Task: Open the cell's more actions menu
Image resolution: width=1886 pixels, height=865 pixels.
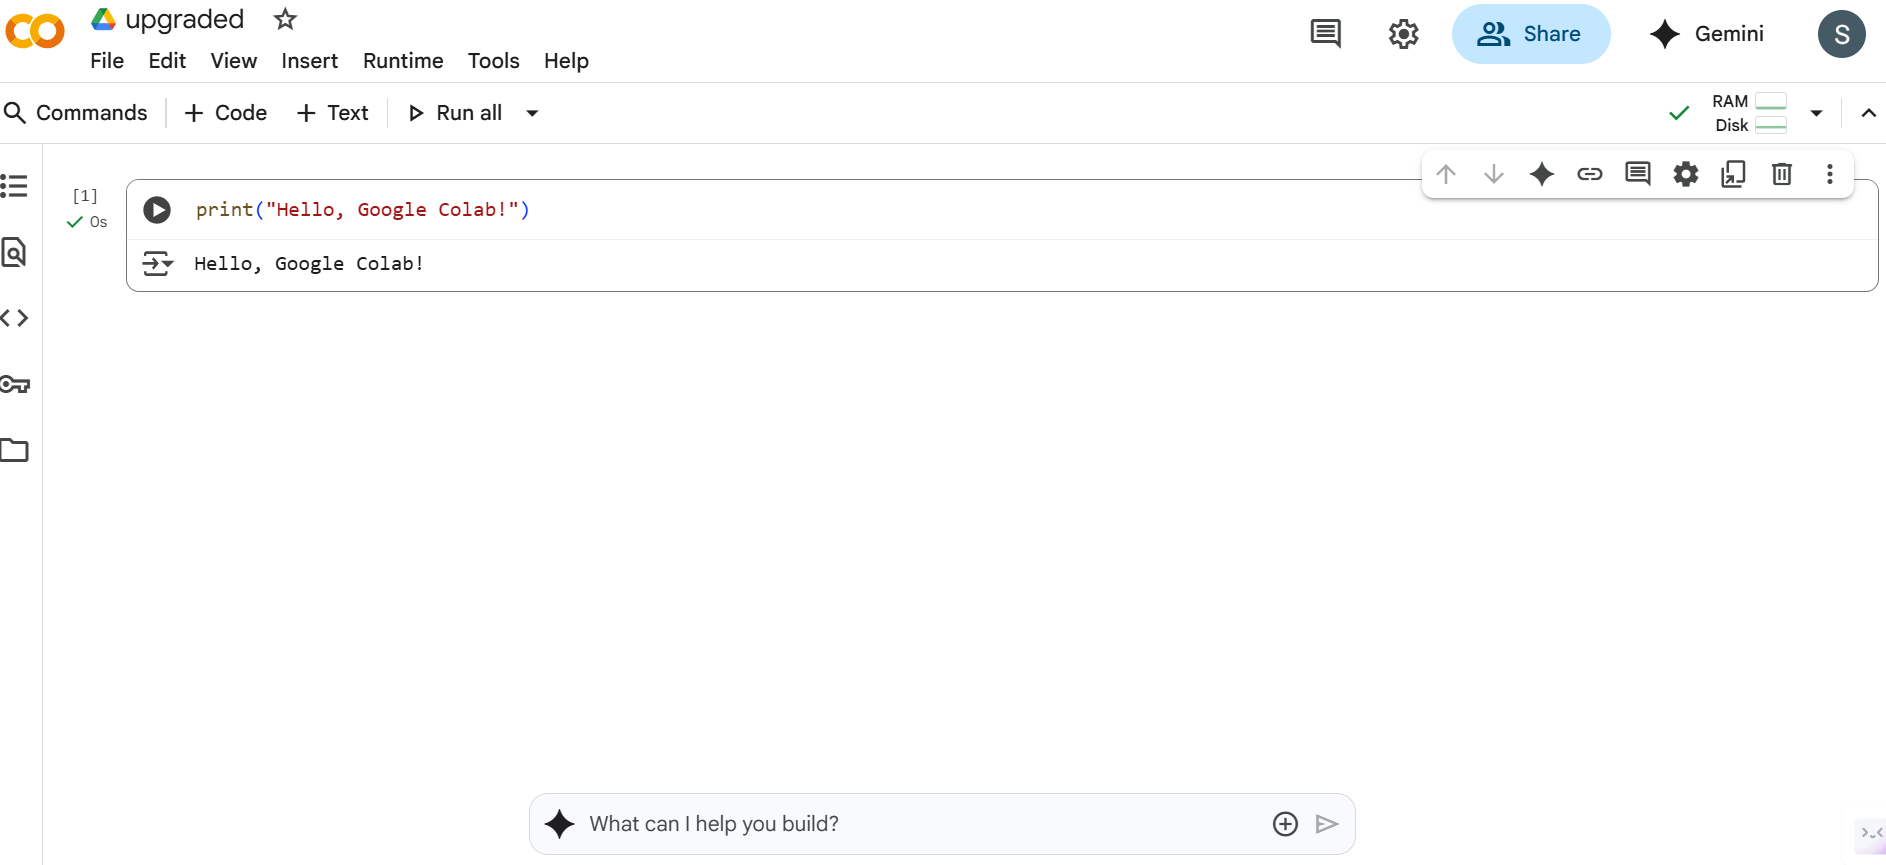Action: point(1829,173)
